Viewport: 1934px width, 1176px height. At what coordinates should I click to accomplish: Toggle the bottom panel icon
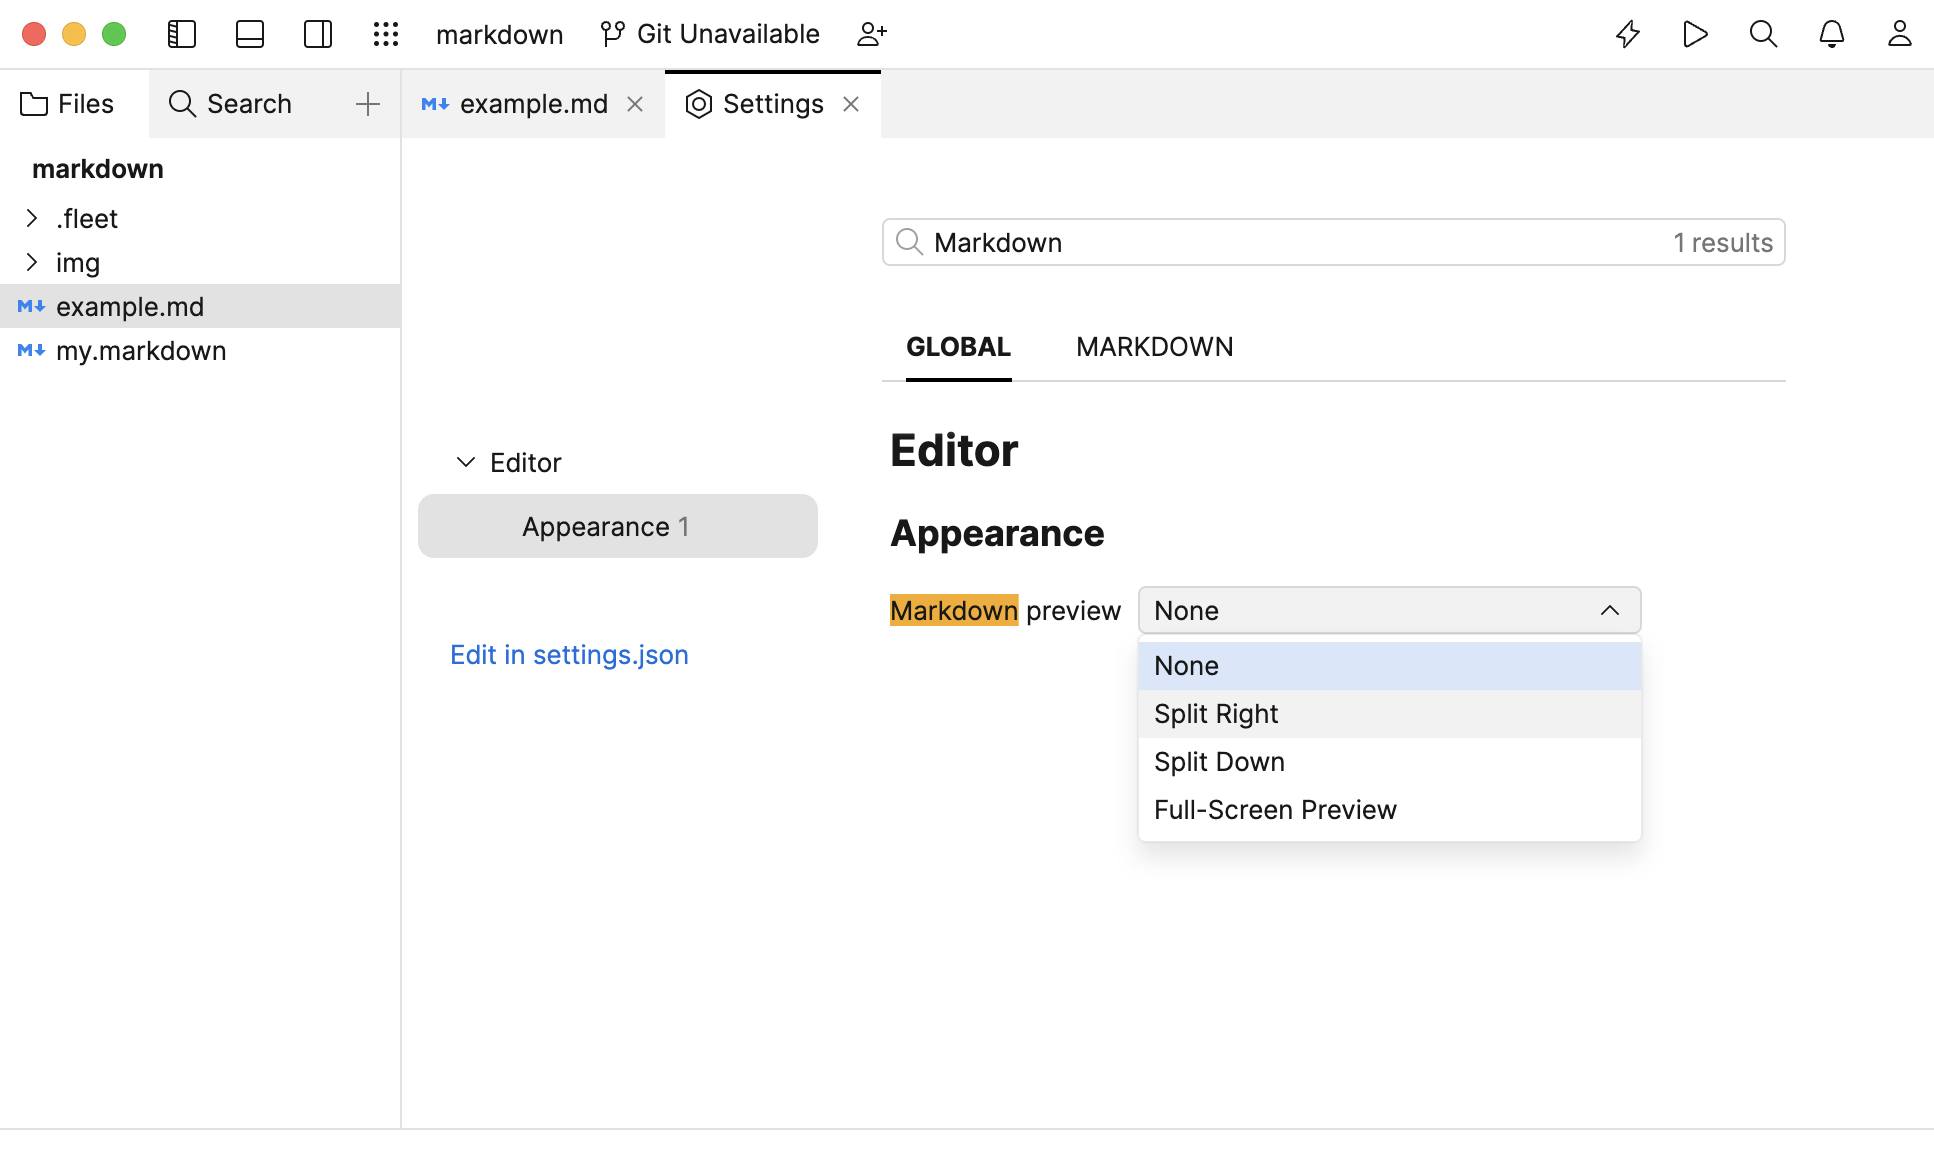(x=249, y=33)
